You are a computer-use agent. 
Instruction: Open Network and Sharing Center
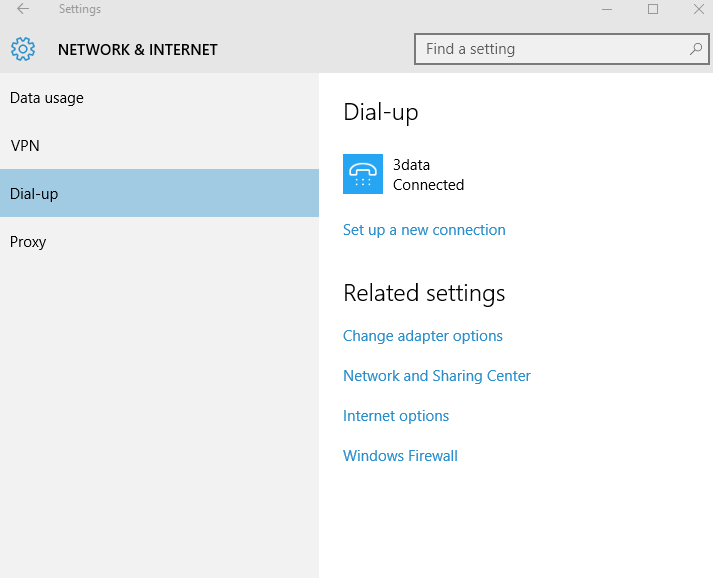[x=437, y=376]
